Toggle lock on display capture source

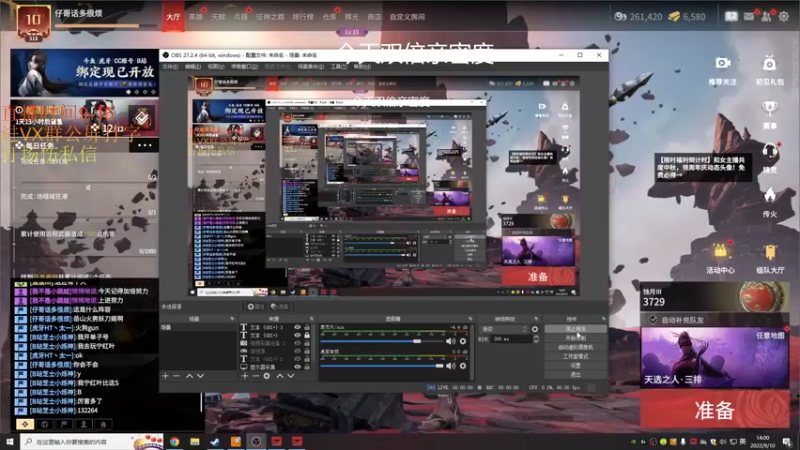(x=307, y=366)
